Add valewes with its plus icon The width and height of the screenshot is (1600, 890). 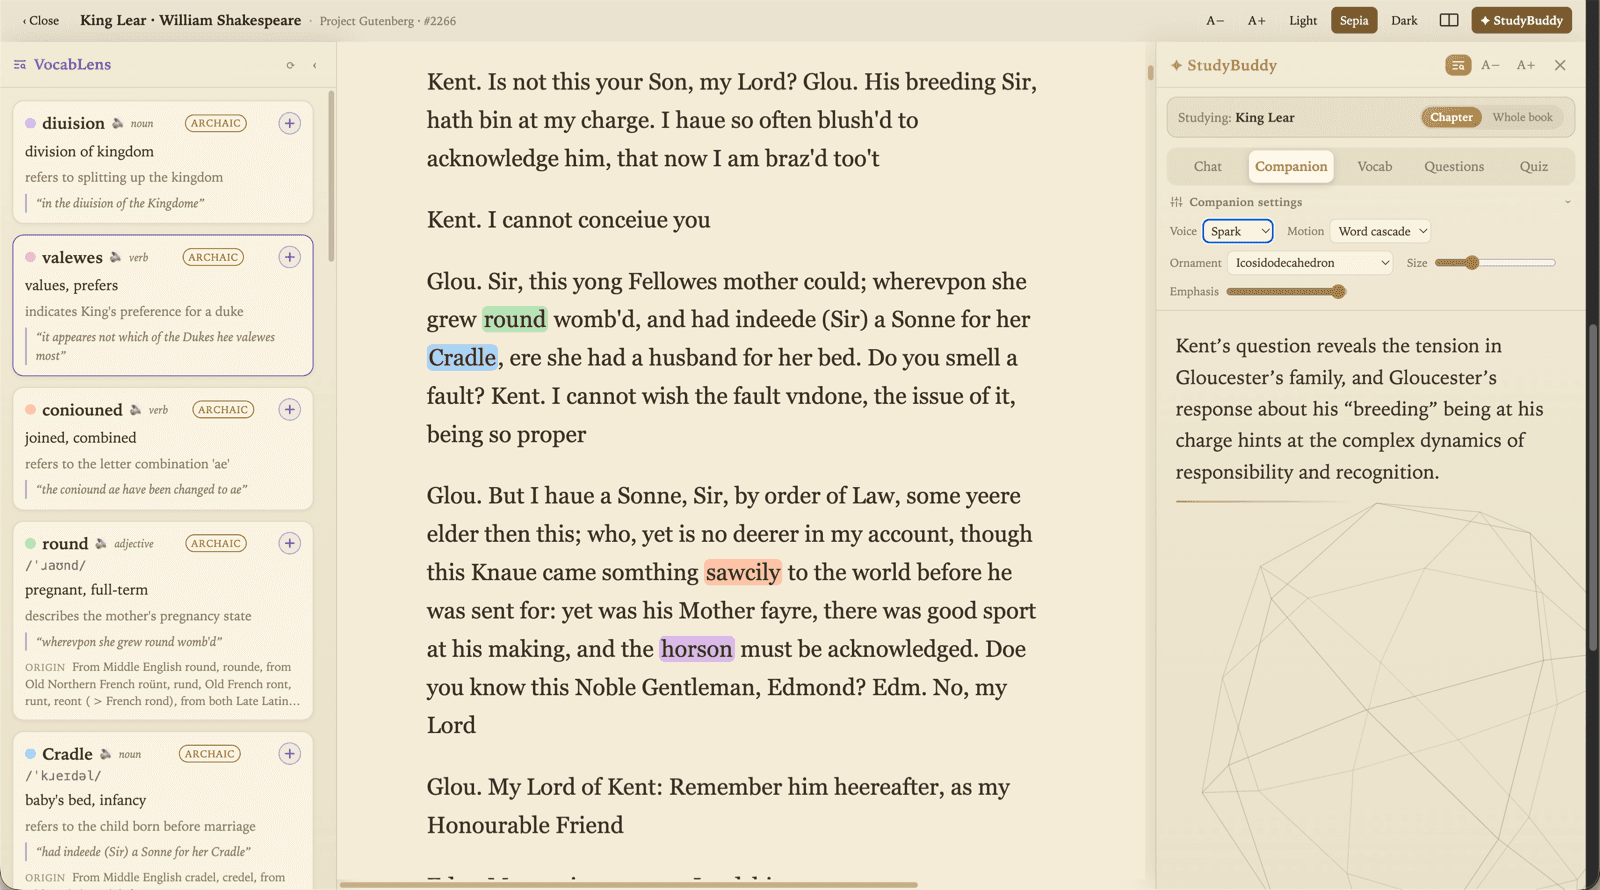click(x=289, y=257)
